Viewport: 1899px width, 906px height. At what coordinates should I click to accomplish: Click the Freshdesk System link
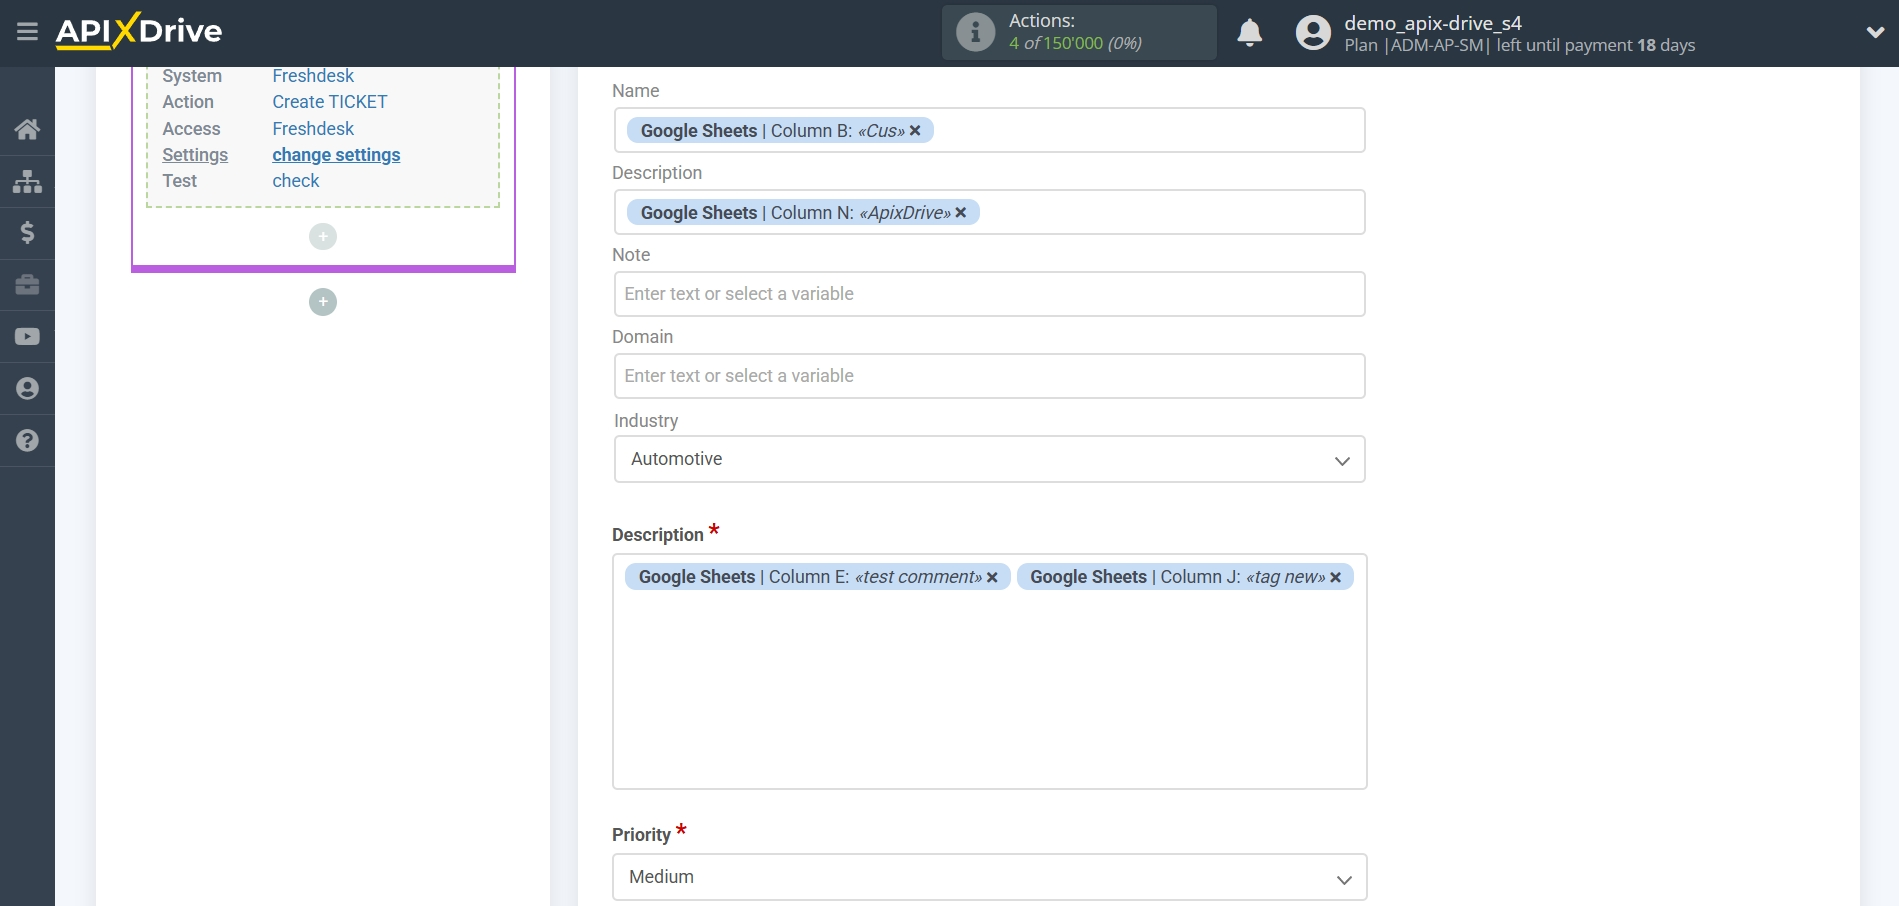point(313,76)
